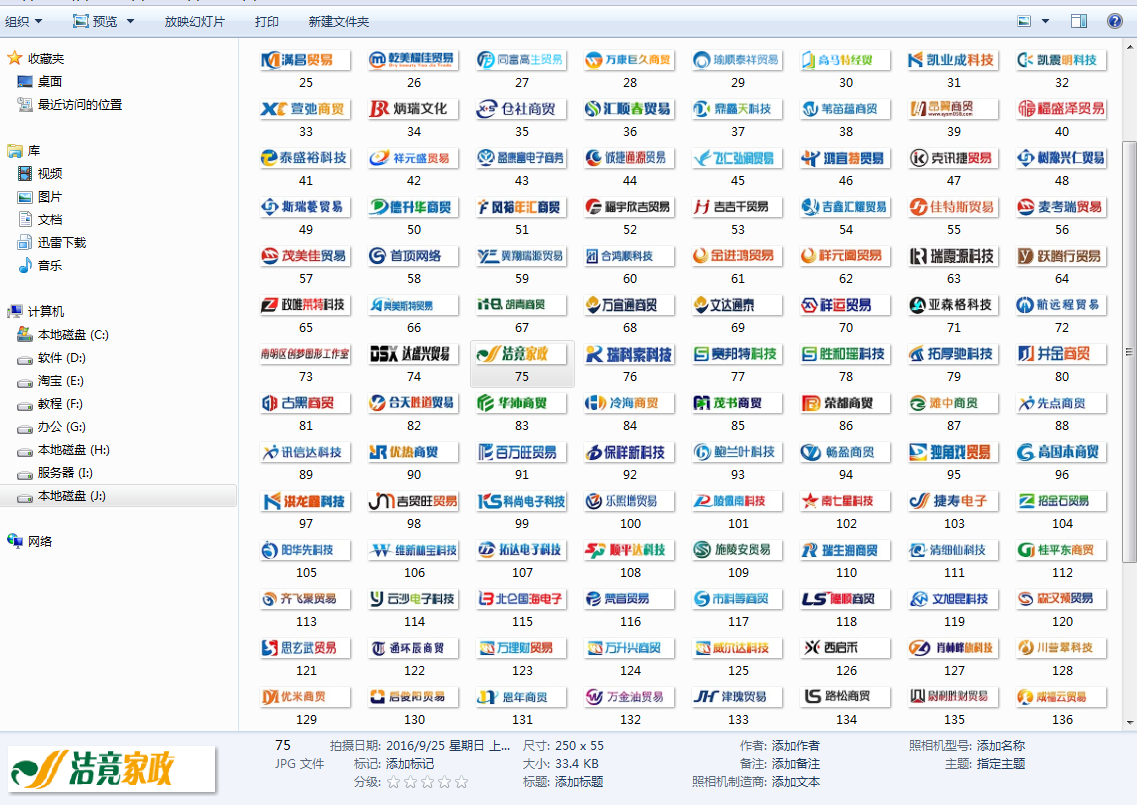Click the 预览 button

[96, 22]
